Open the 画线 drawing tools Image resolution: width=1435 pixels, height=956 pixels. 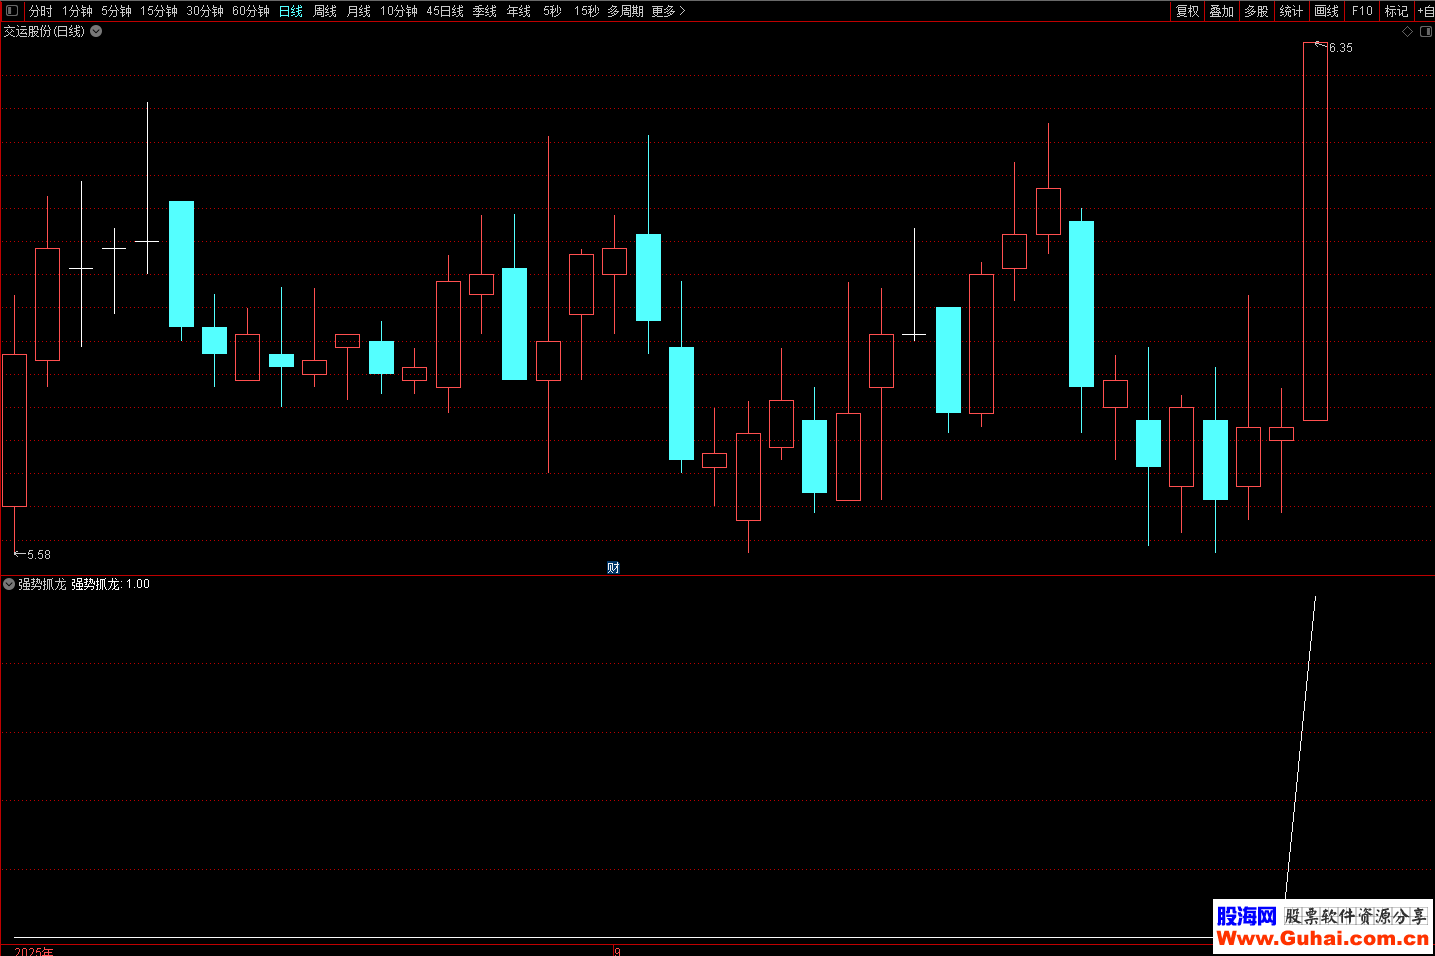tap(1326, 11)
